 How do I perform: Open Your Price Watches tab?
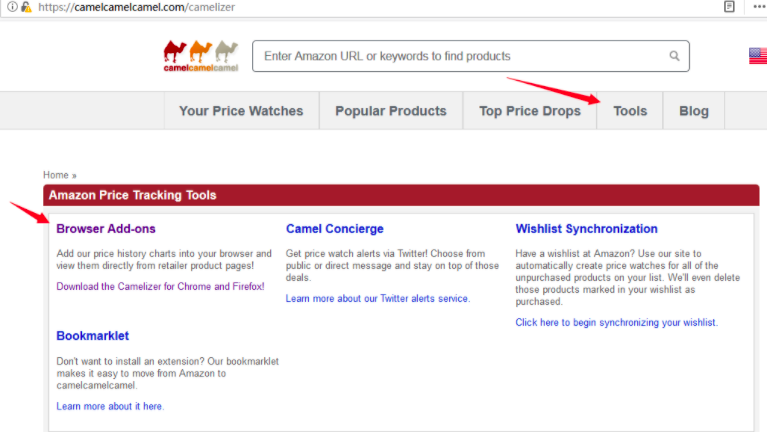click(241, 111)
